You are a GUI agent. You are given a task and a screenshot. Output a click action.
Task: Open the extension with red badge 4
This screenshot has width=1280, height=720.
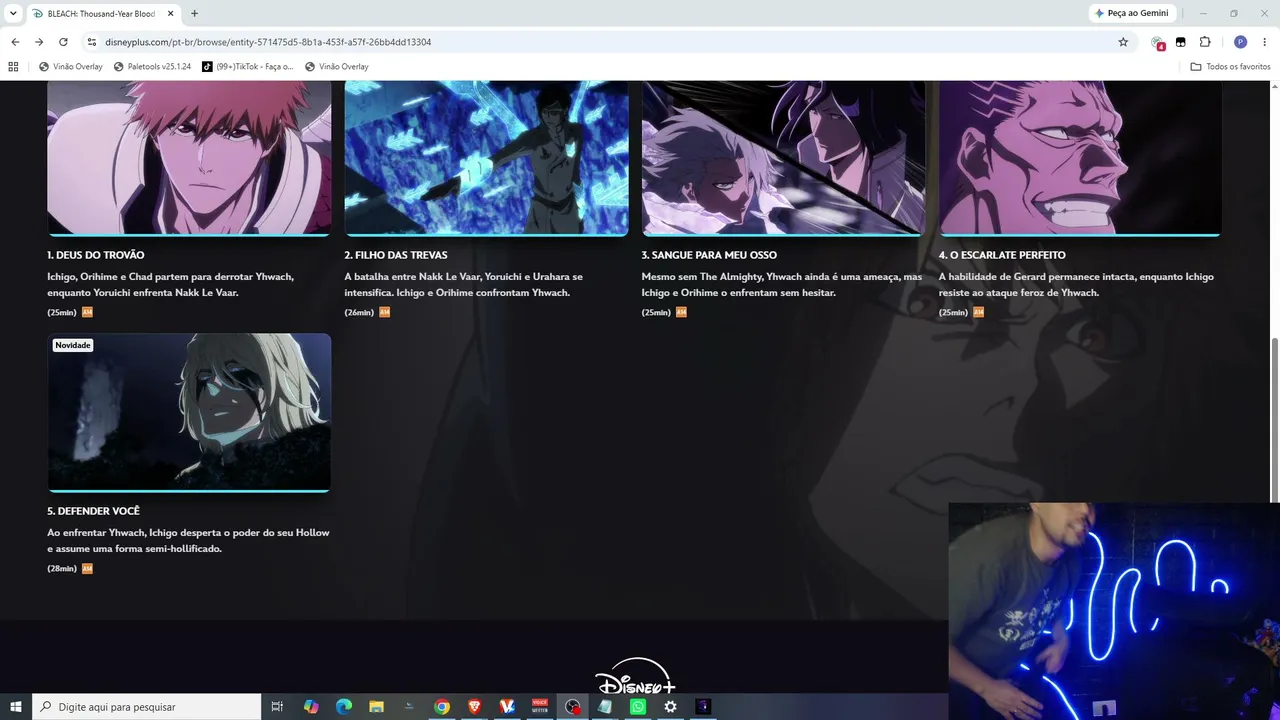1158,42
